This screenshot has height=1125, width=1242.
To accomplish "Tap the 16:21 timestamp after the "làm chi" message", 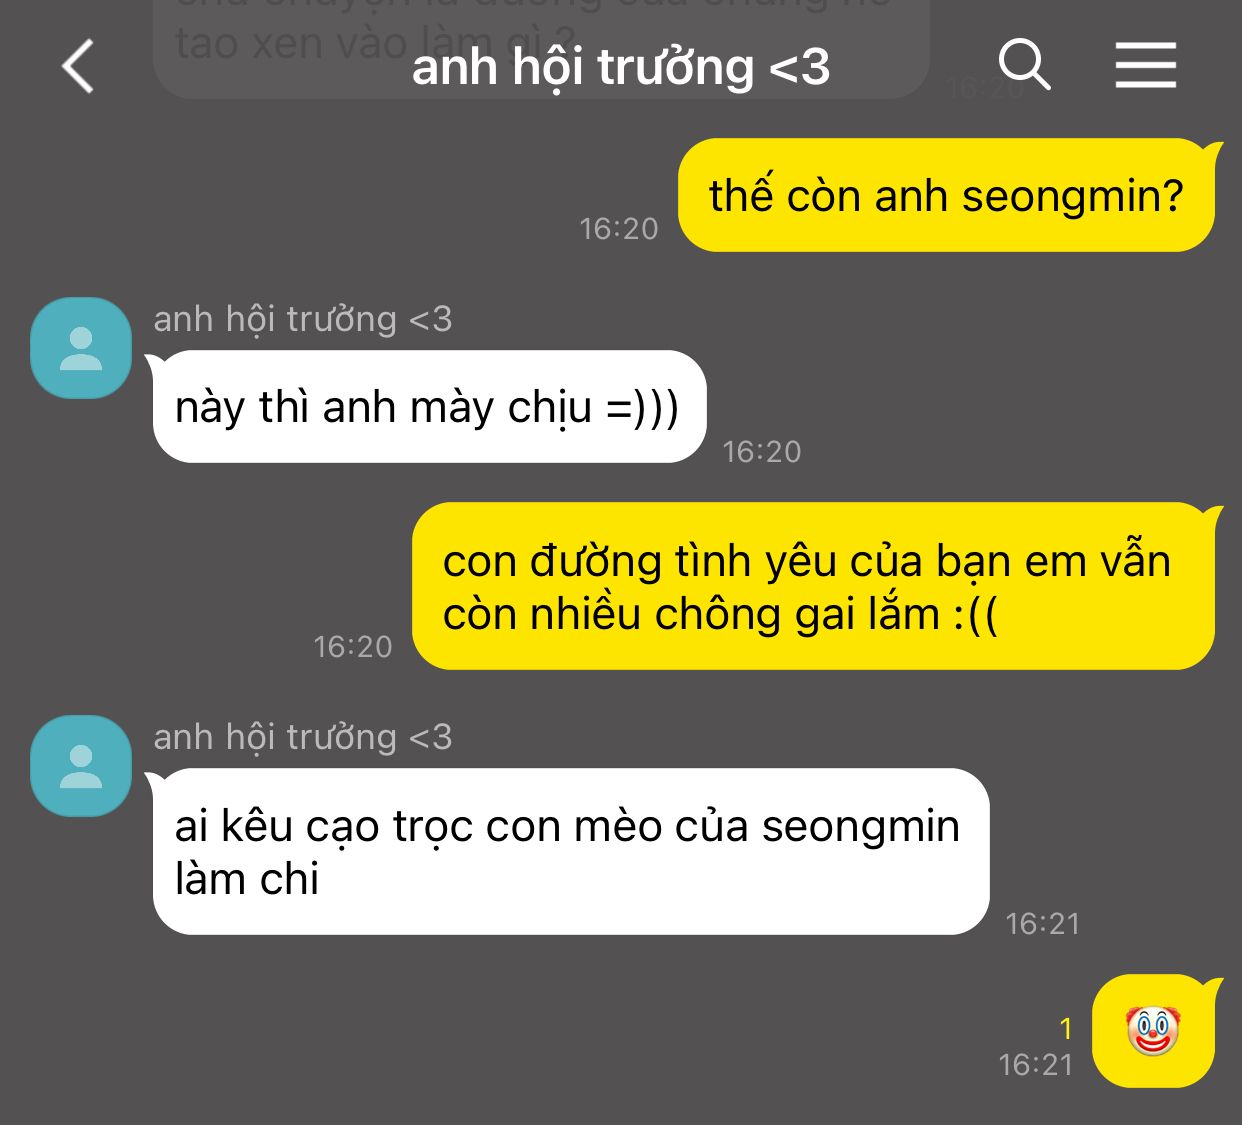I will 1043,923.
